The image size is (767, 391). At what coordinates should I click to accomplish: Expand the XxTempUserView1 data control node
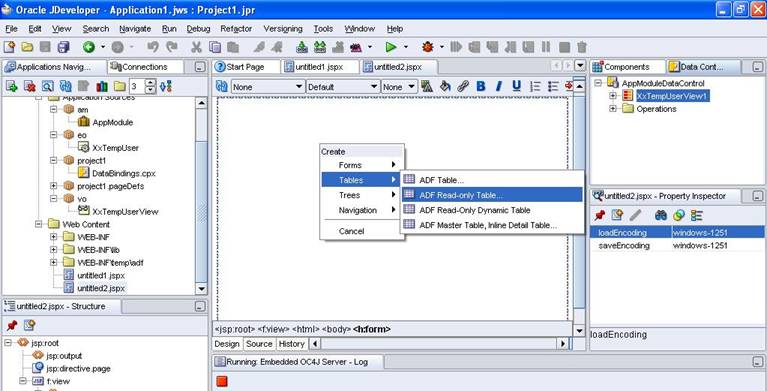[x=613, y=96]
